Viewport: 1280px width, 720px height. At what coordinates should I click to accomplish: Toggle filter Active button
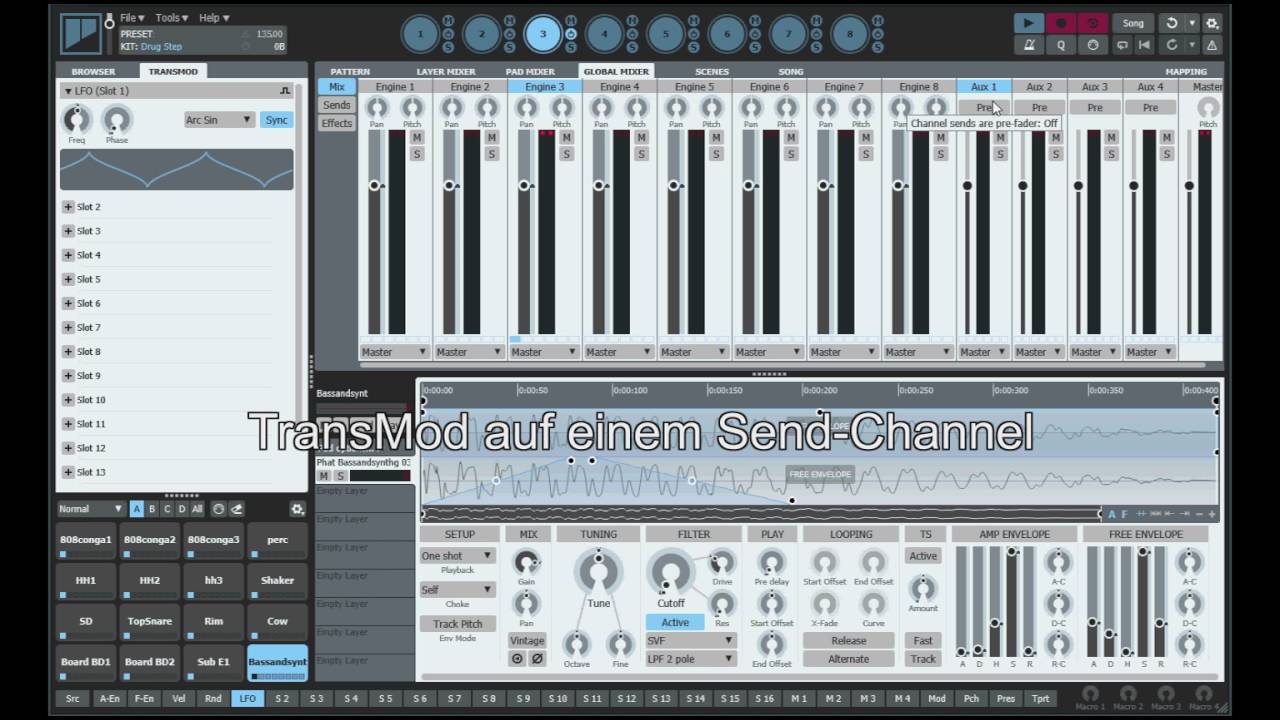675,622
